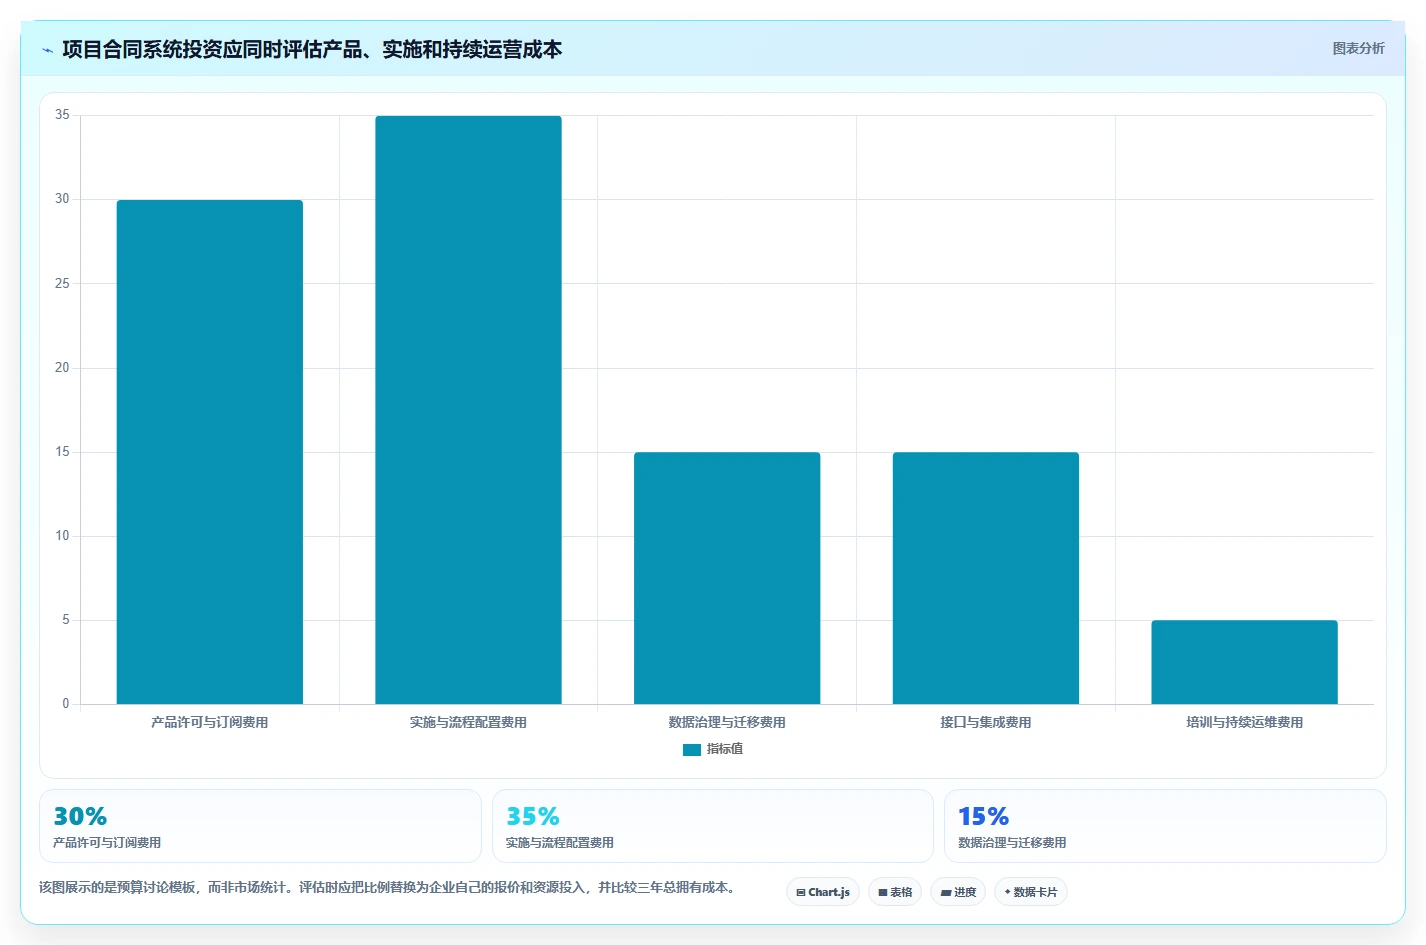
Task: Toggle the 指标值 legend color box
Action: 692,749
